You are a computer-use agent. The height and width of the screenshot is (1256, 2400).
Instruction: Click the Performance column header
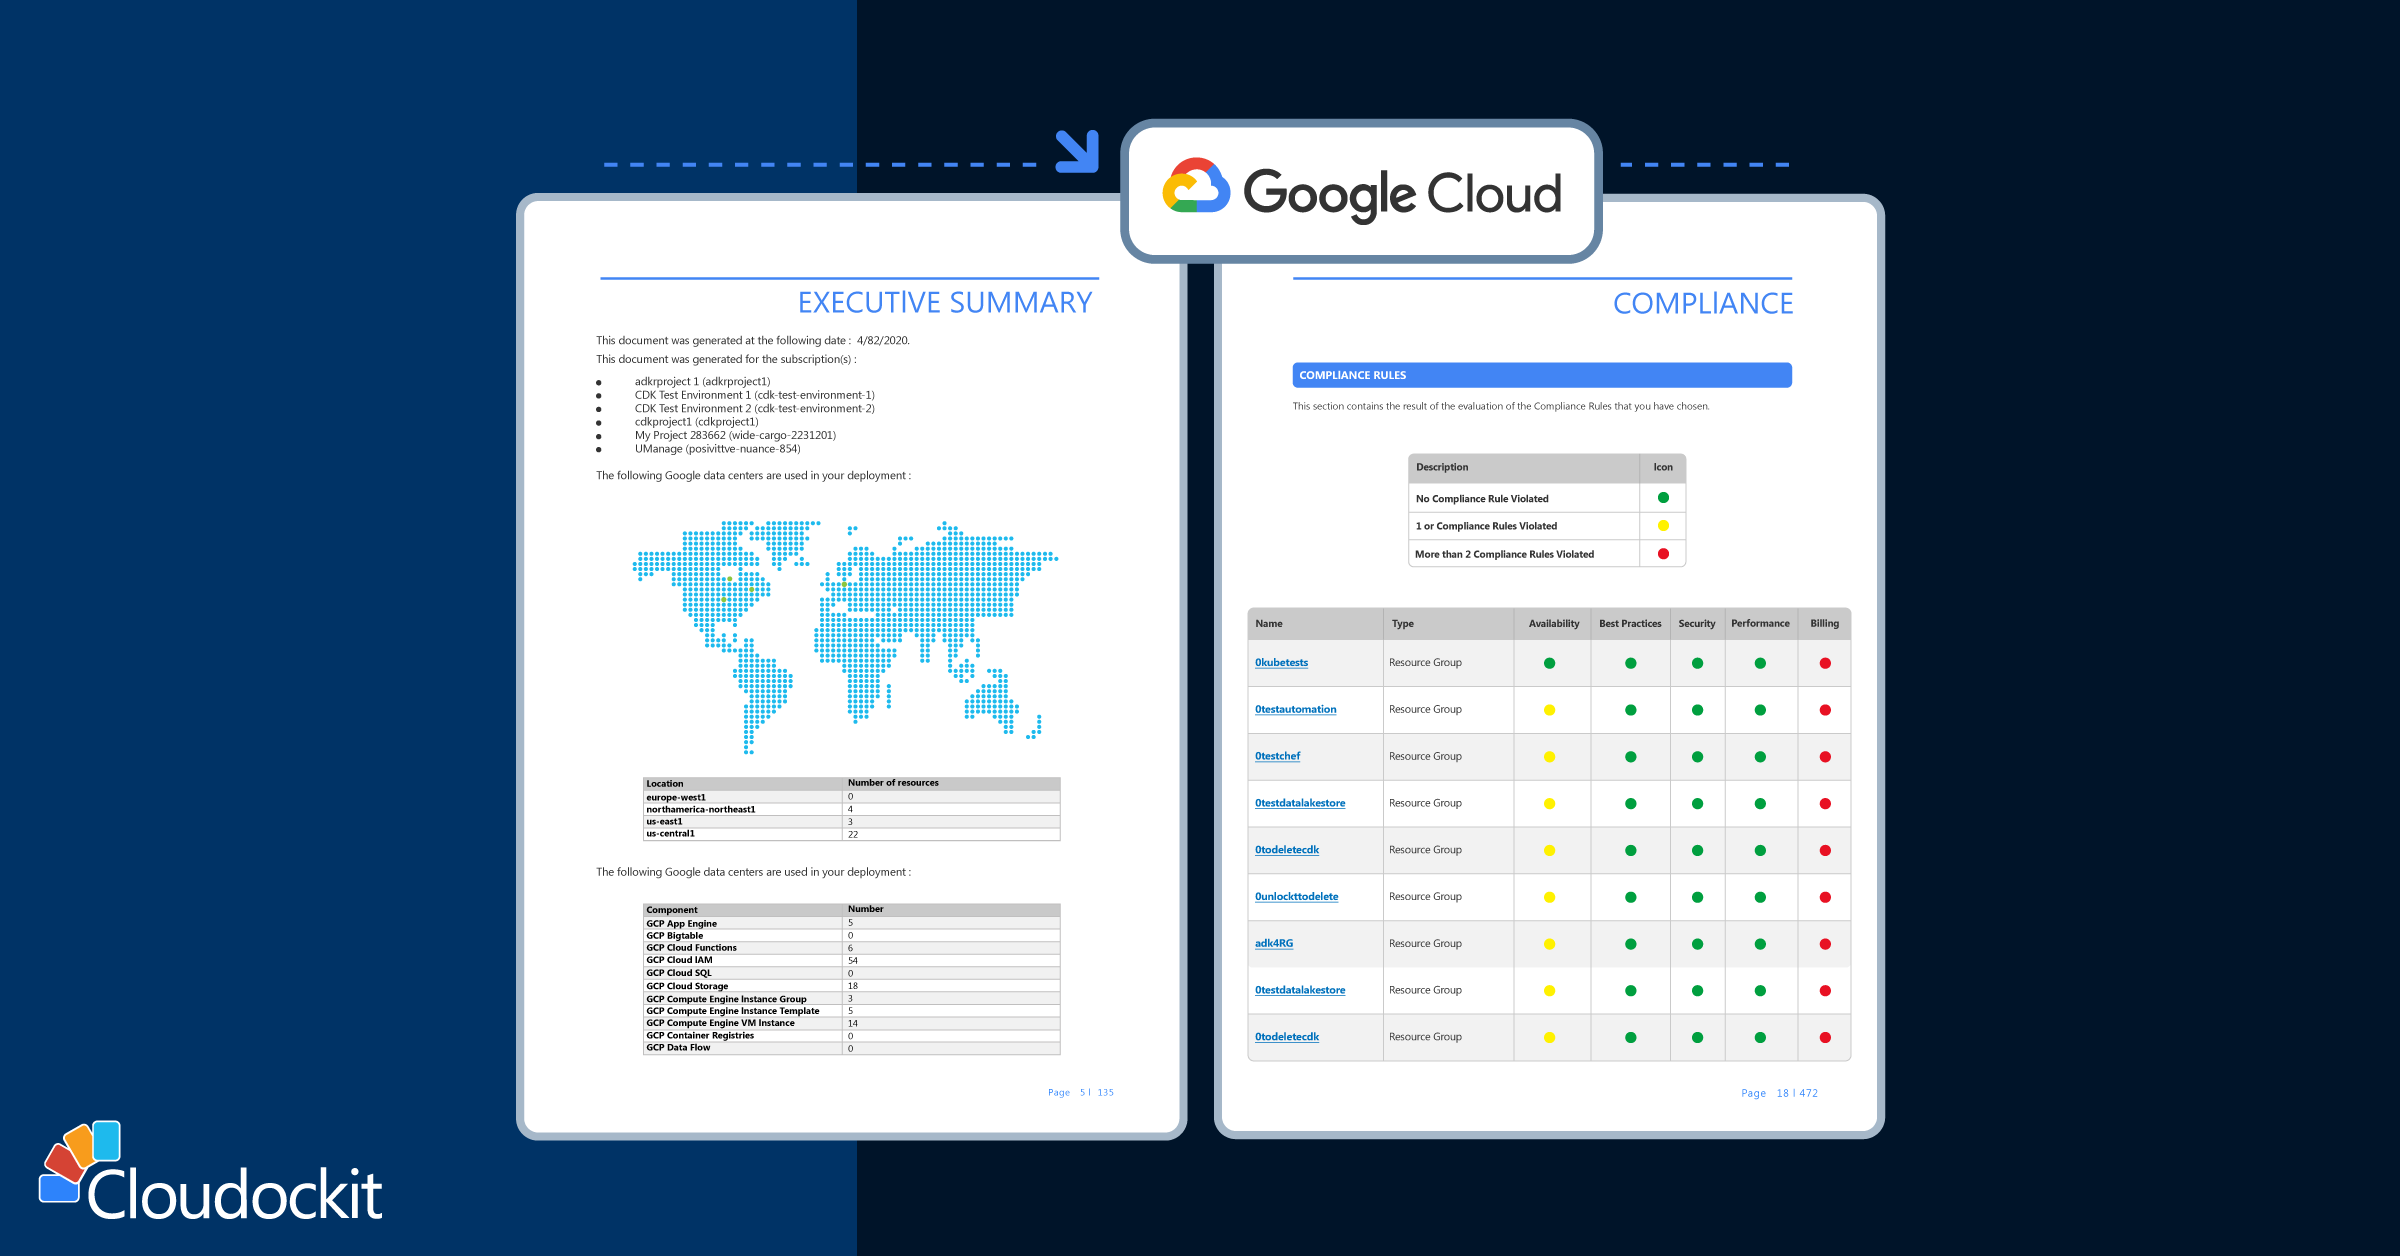point(1760,623)
